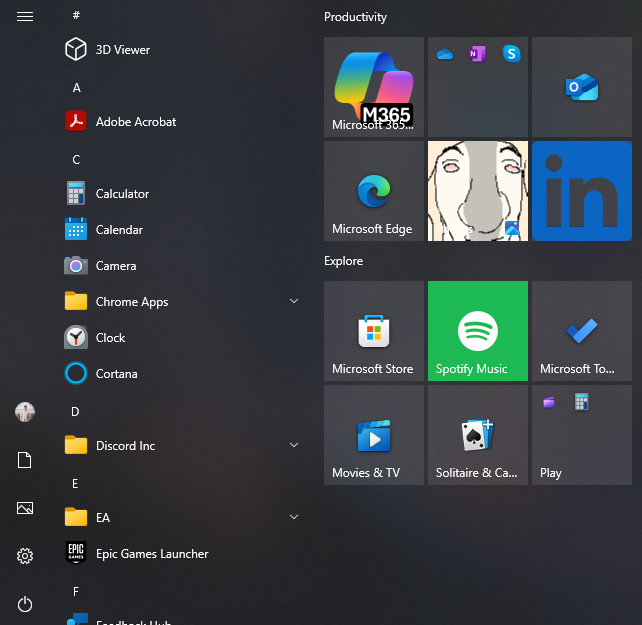Launch the Camera app
642x625 pixels.
click(x=182, y=266)
